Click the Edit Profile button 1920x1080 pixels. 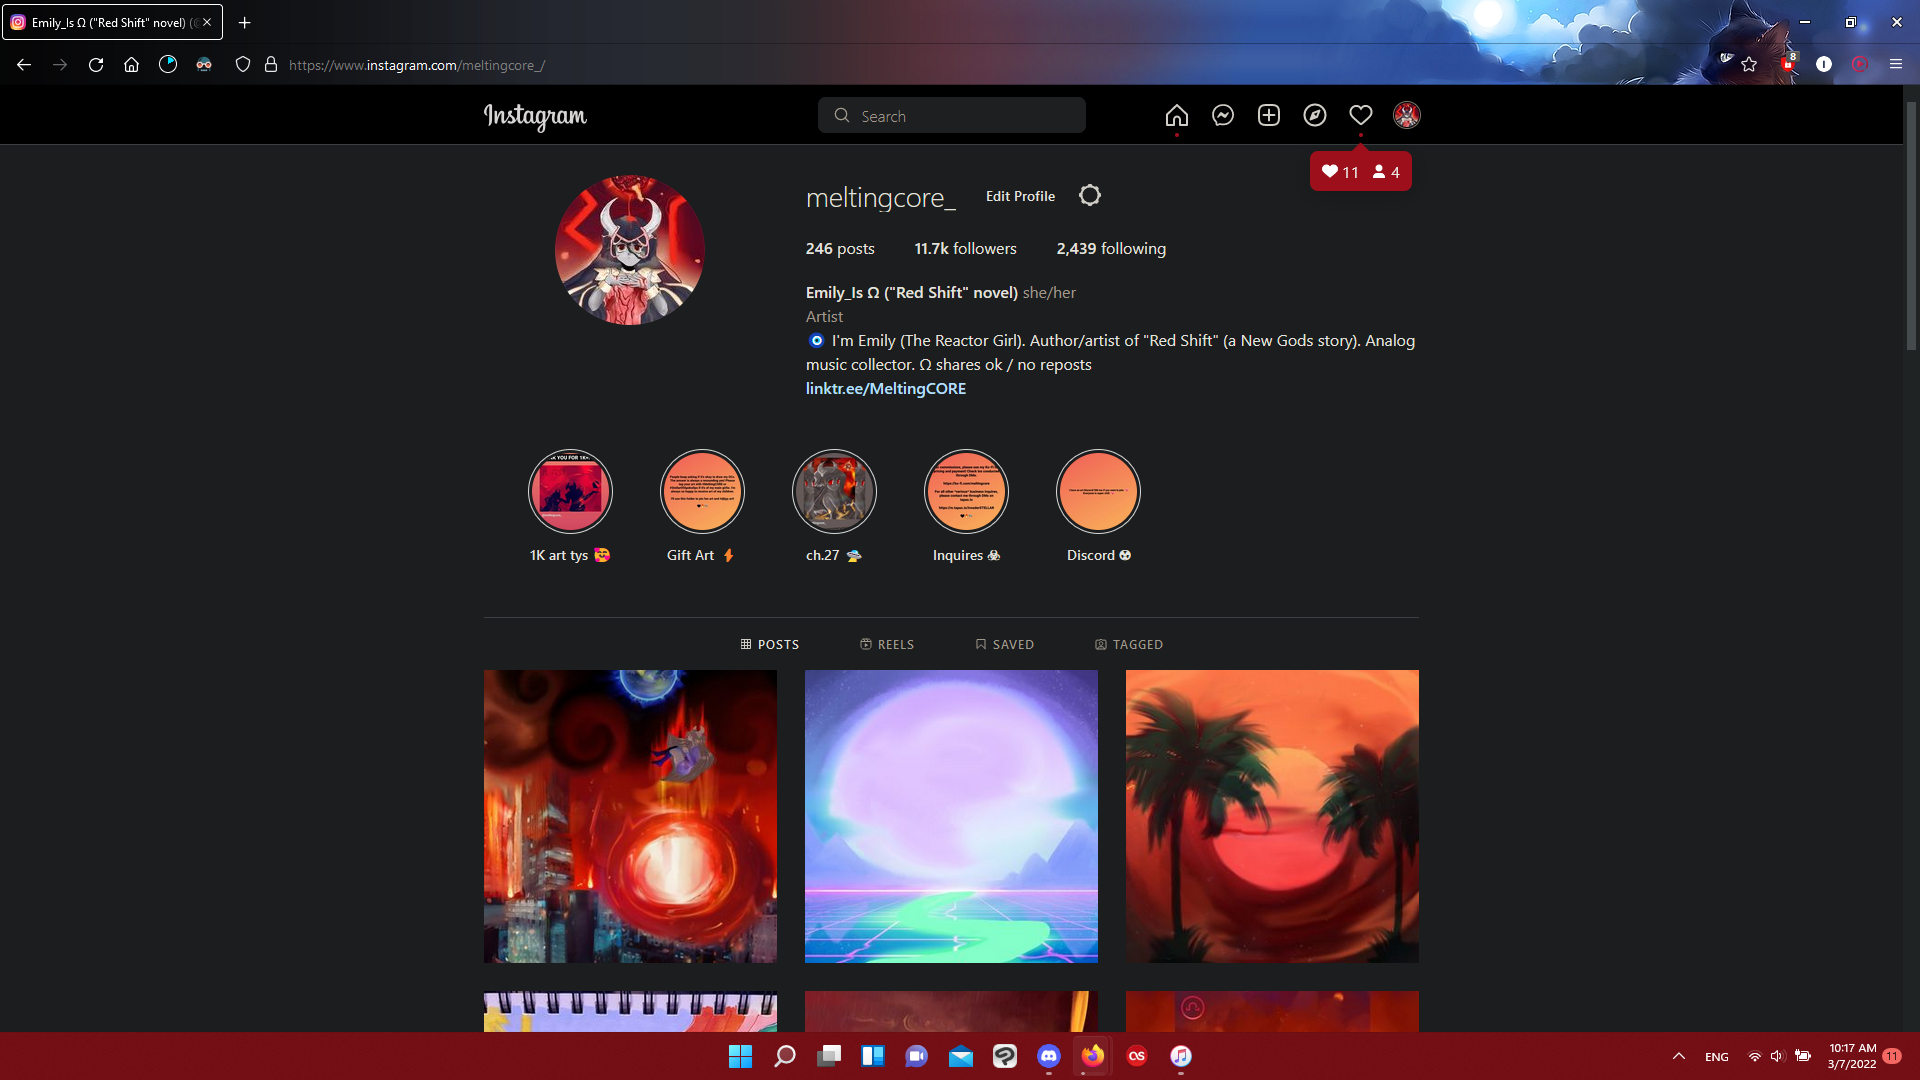click(x=1020, y=197)
